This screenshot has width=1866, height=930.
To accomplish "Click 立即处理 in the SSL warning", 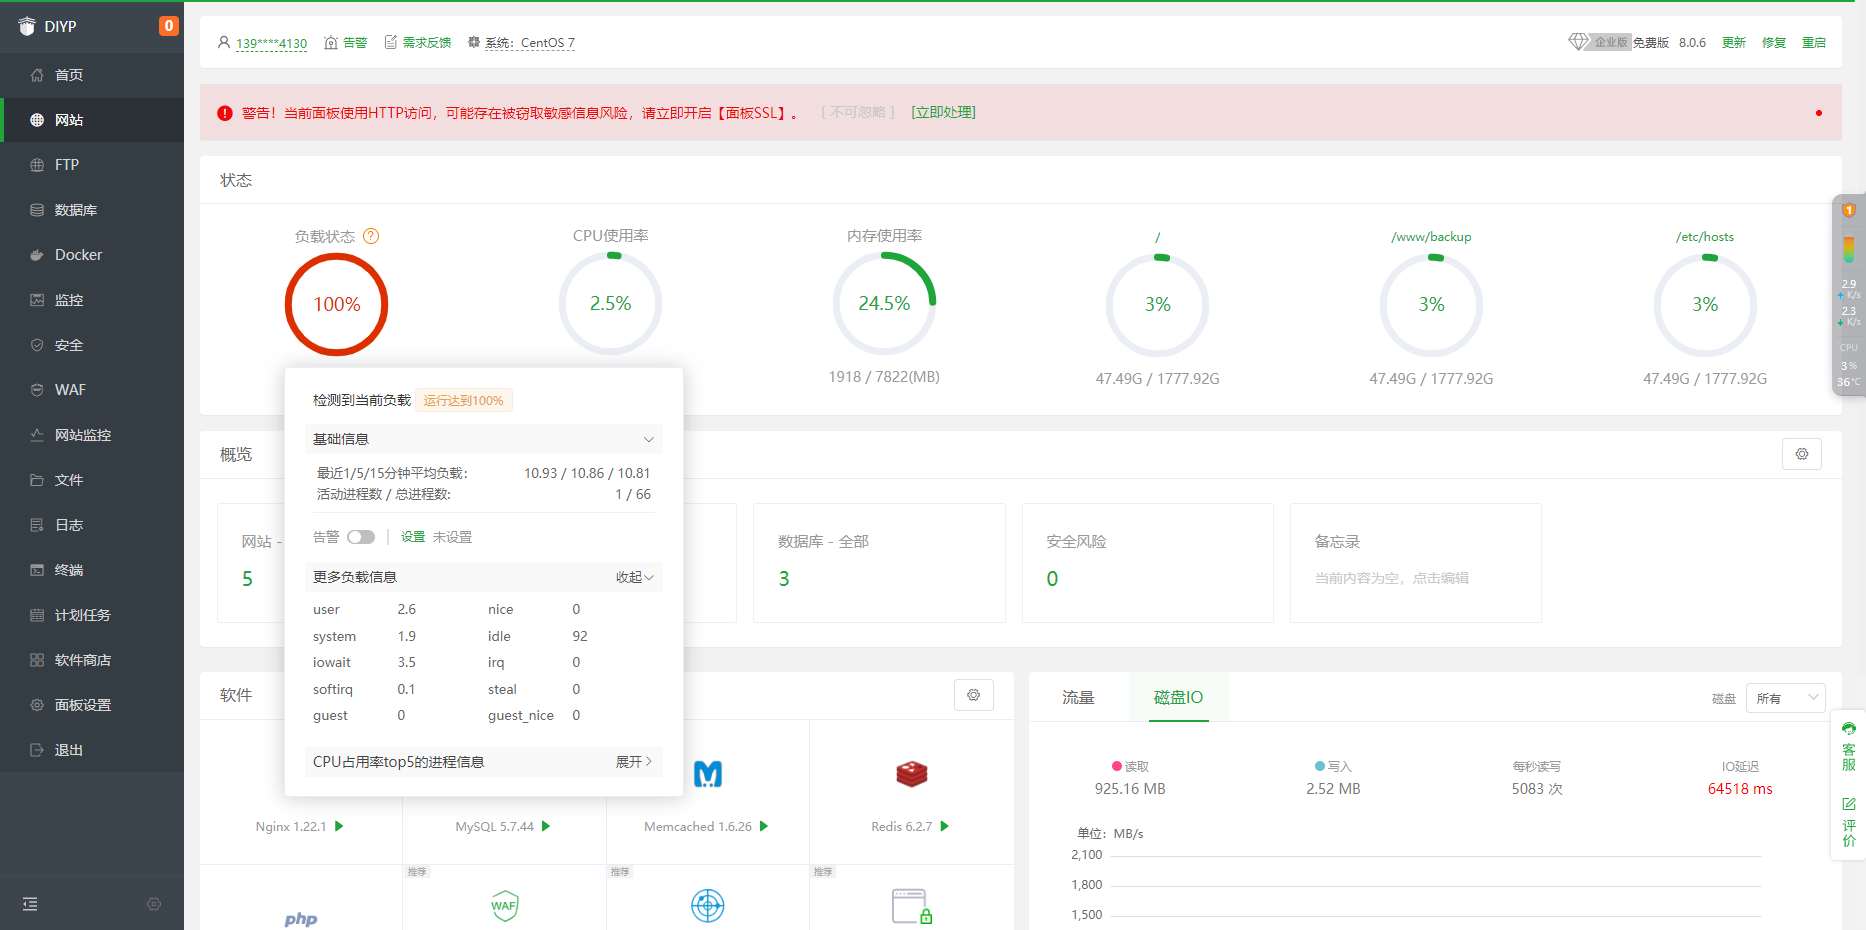I will (943, 112).
